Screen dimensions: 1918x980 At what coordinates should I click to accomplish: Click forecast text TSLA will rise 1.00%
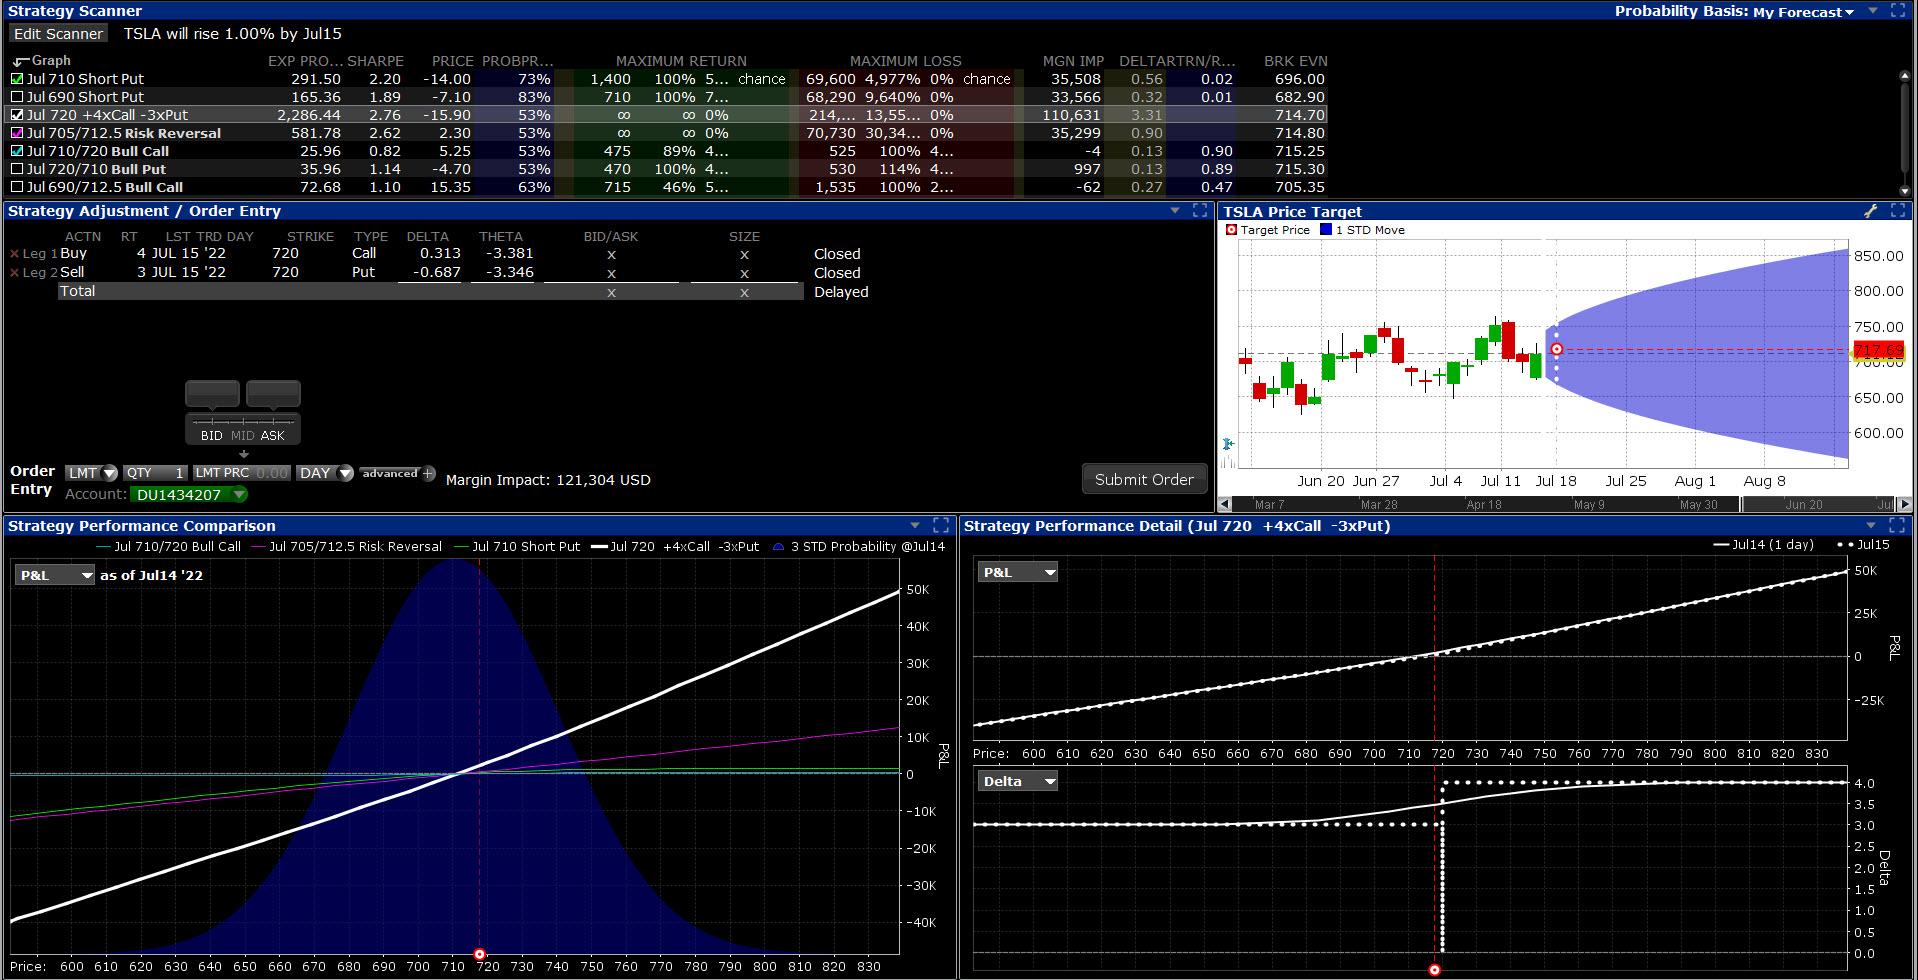[x=232, y=34]
